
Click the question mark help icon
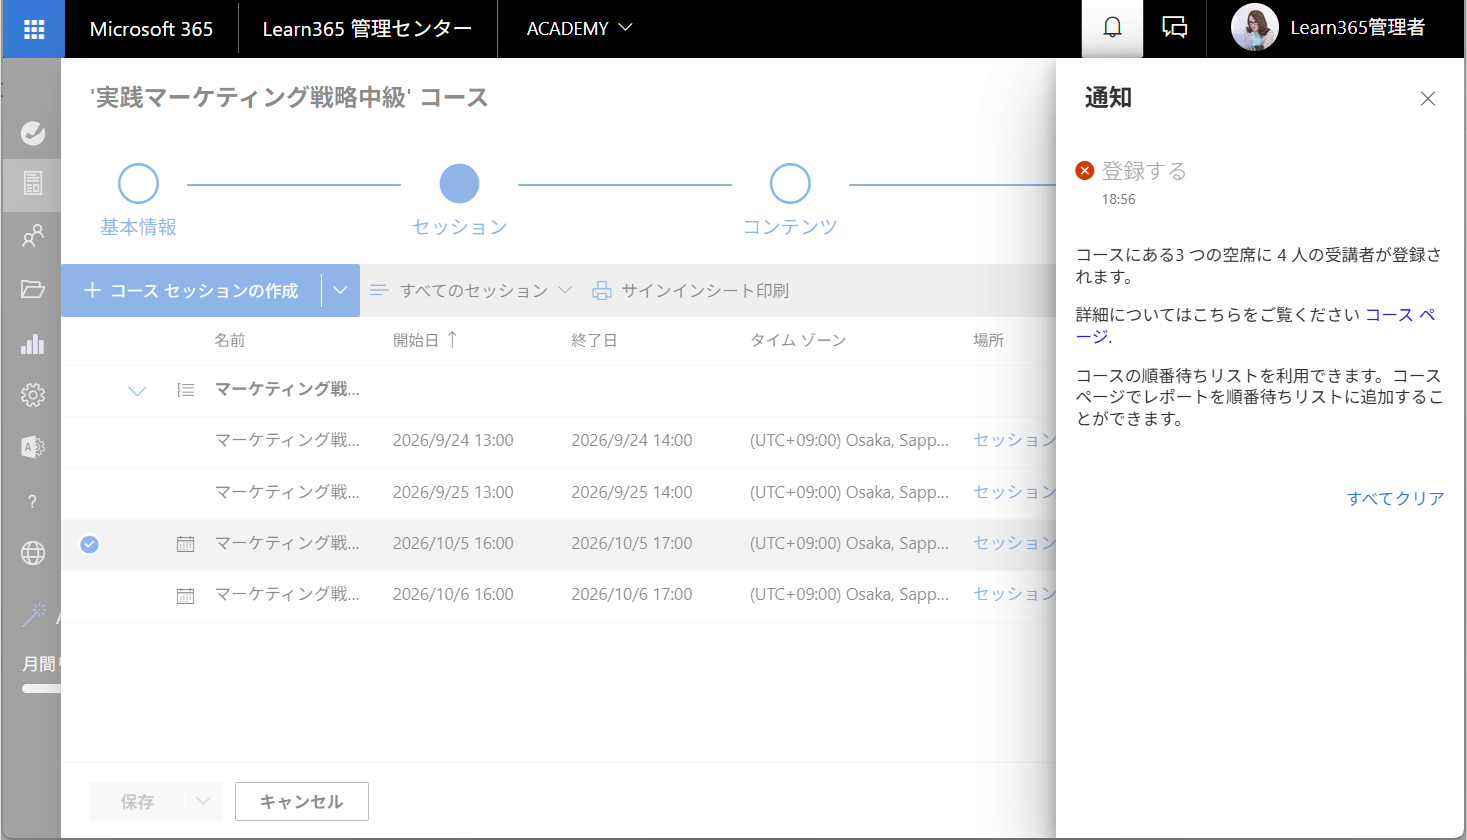[x=33, y=501]
